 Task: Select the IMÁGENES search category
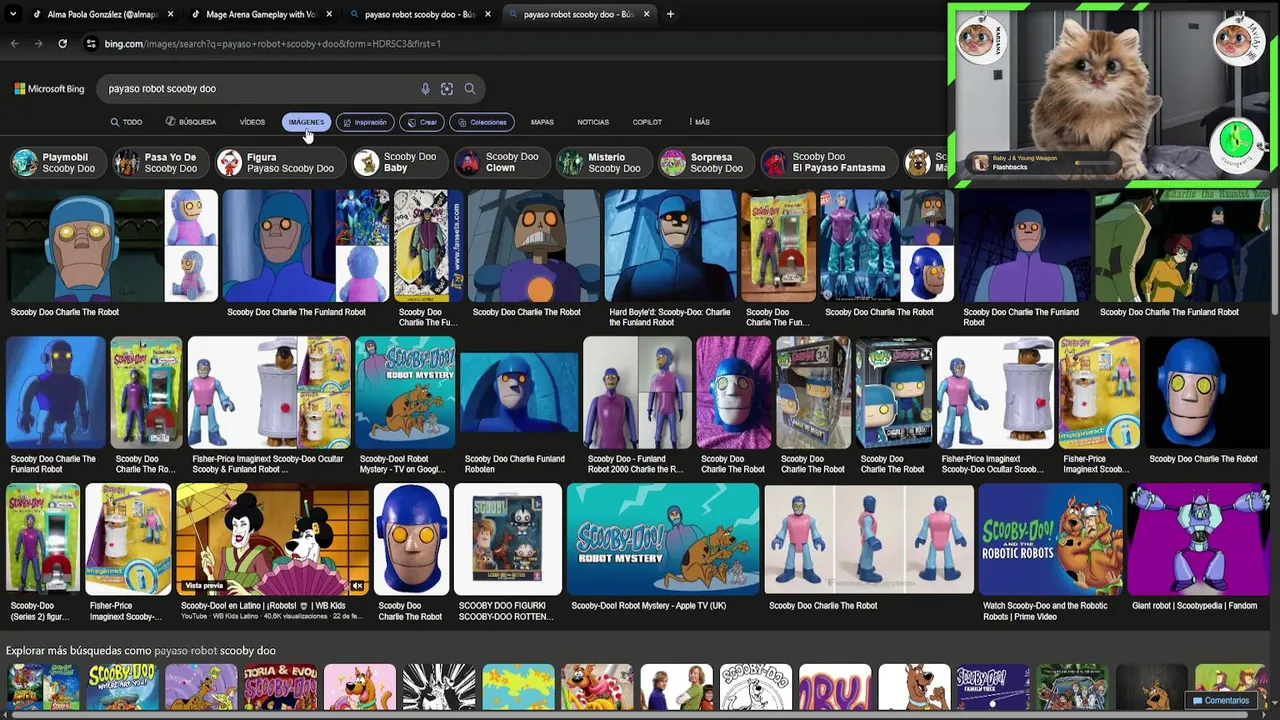[306, 122]
